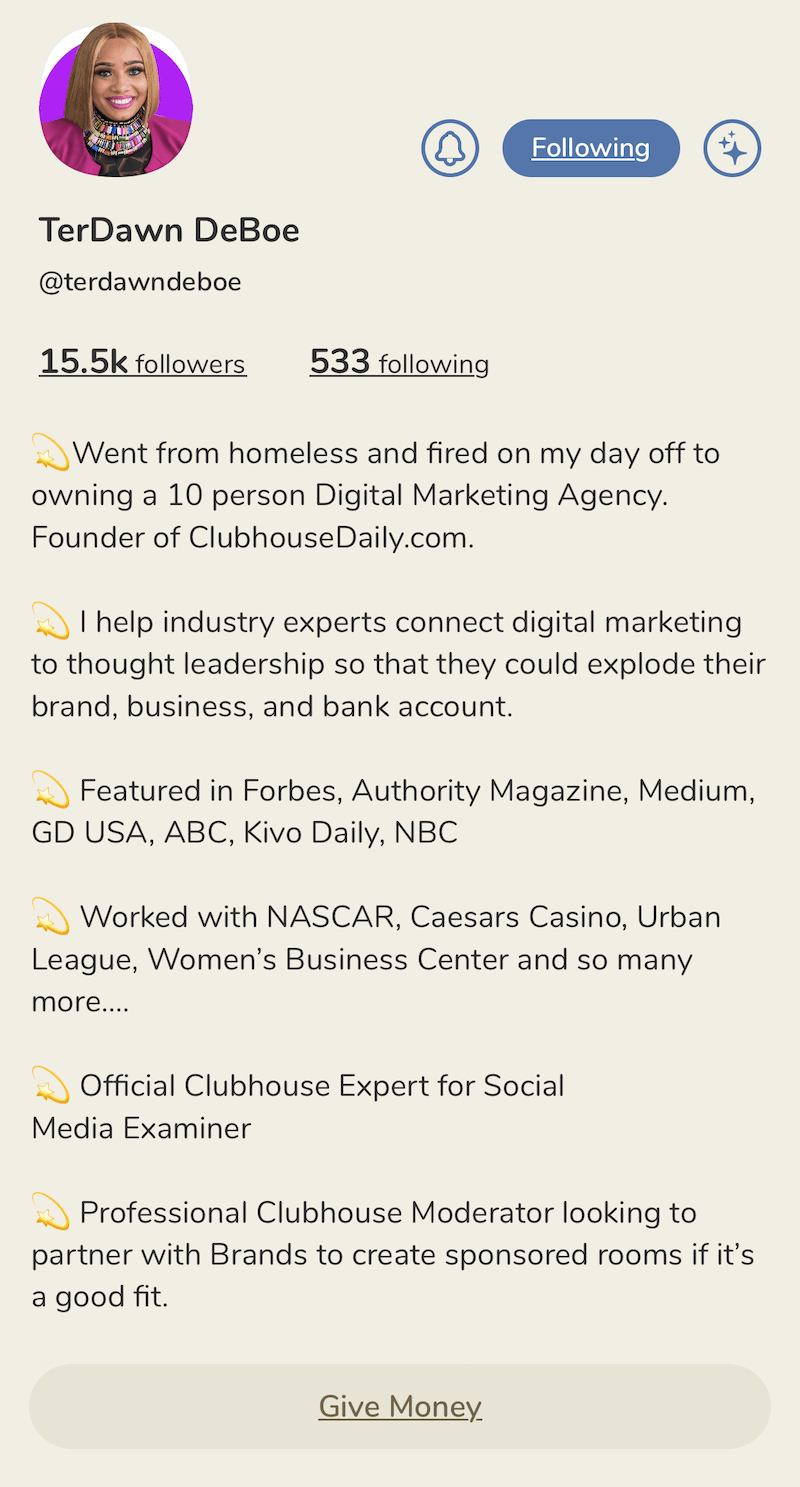The width and height of the screenshot is (800, 1487).
Task: Click the sparkles icon next to Following
Action: point(732,147)
